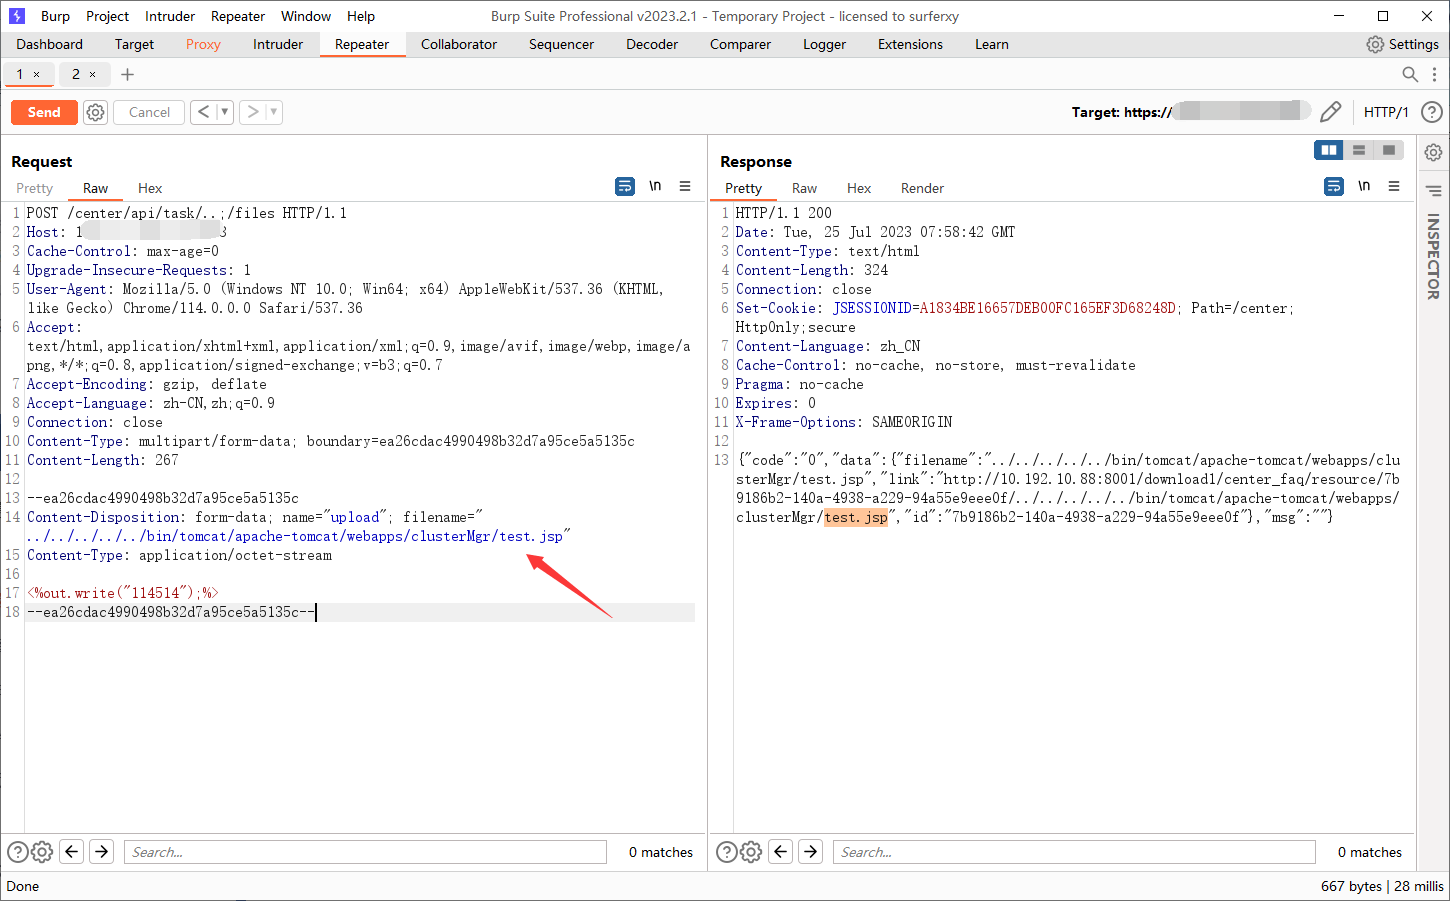1450x901 pixels.
Task: Open previous-history dropdown arrow
Action: 225,112
